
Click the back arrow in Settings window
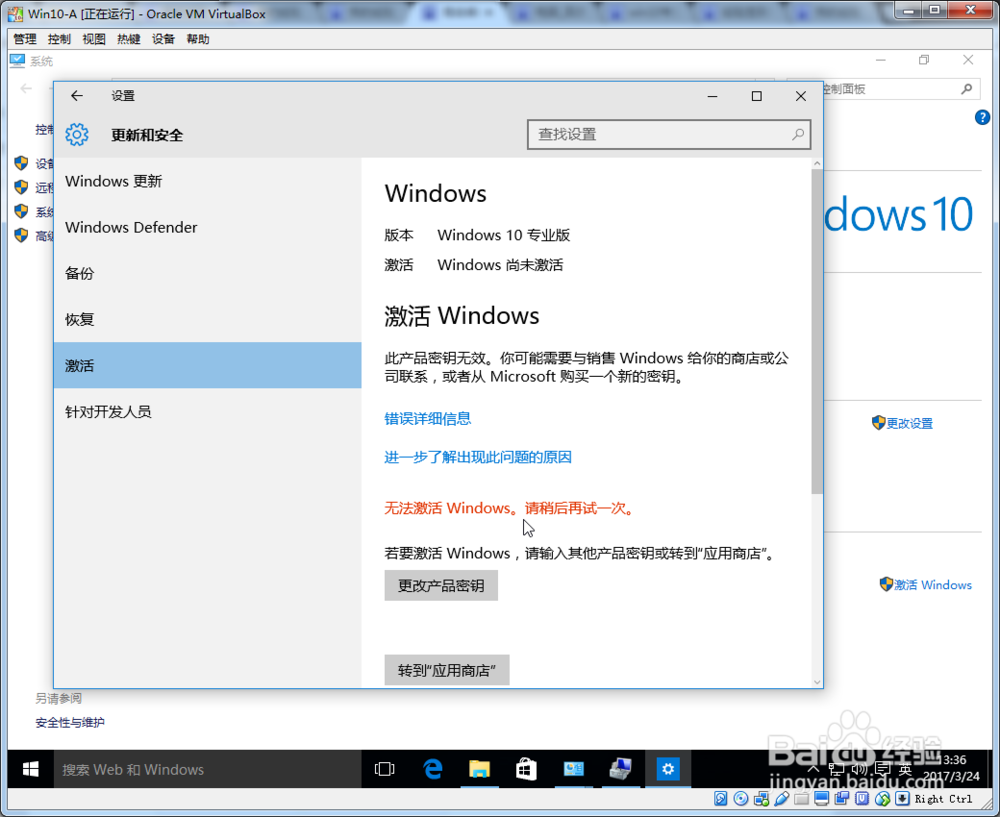click(x=76, y=96)
